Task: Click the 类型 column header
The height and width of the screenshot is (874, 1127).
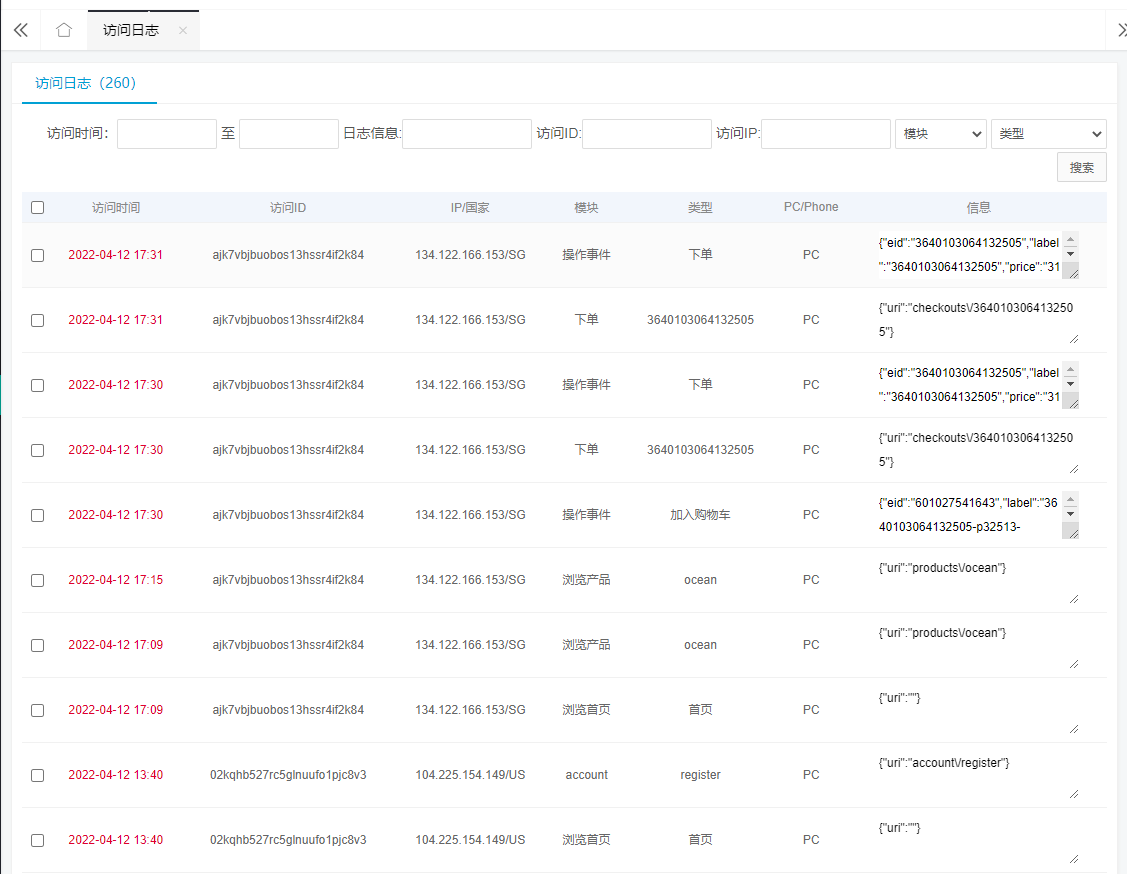Action: coord(700,208)
